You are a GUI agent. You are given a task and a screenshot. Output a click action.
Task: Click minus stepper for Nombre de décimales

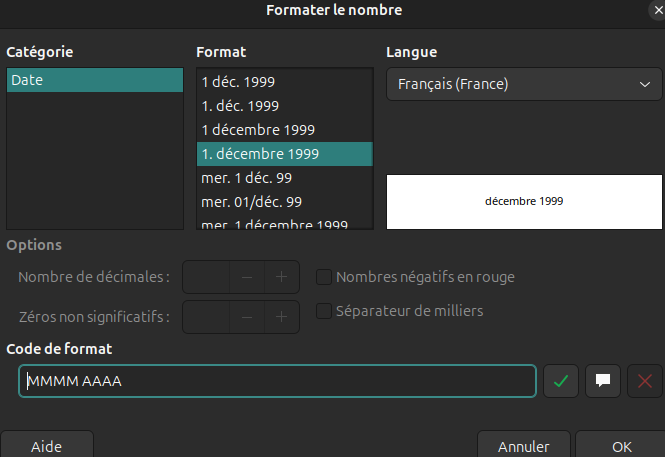click(247, 277)
